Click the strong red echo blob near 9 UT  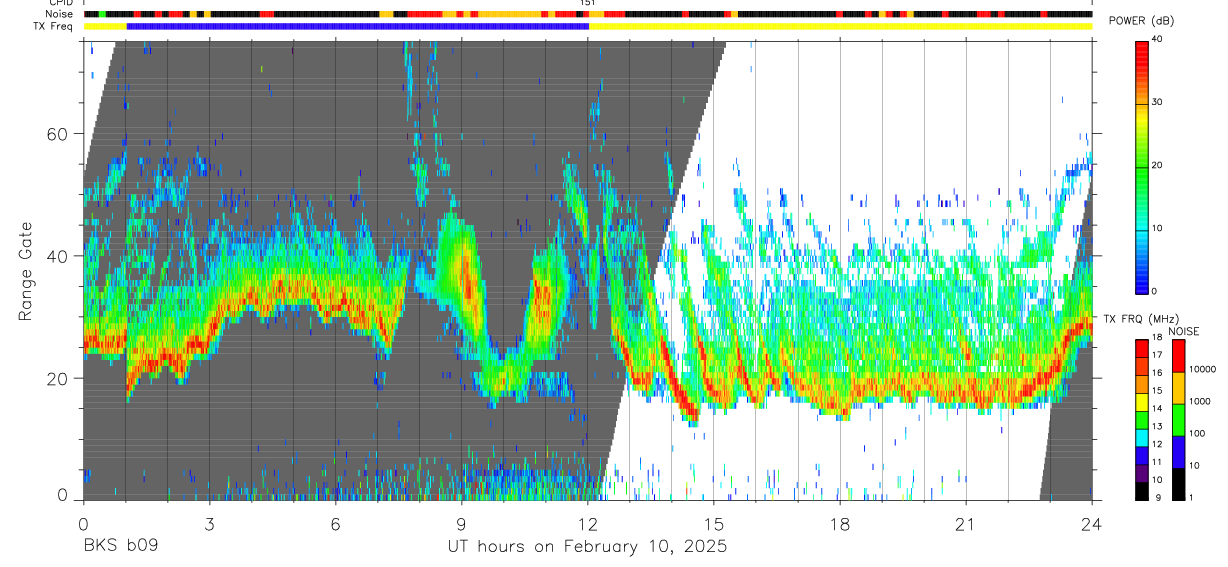465,275
